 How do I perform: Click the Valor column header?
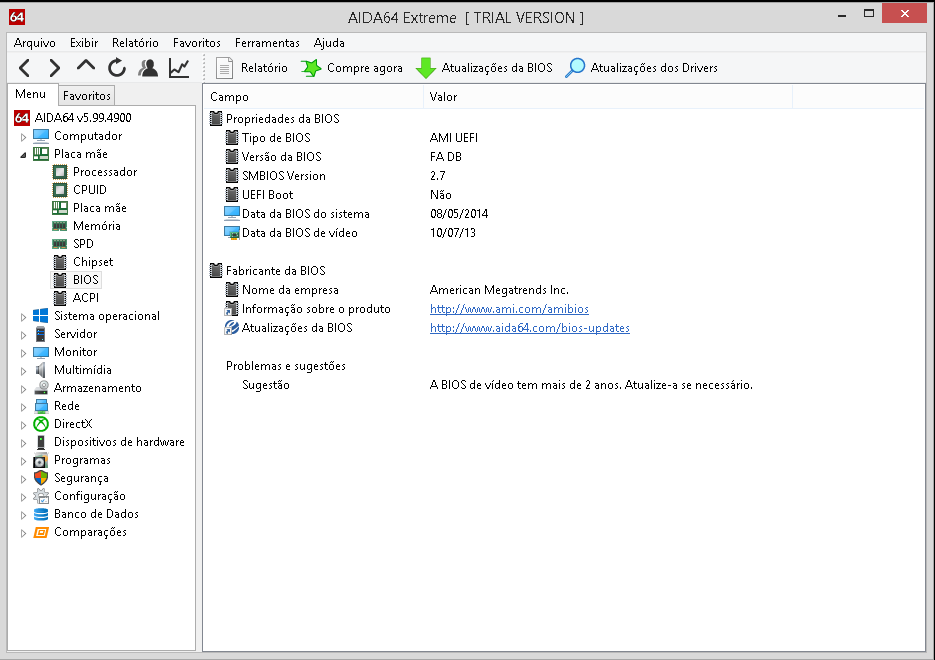click(608, 97)
